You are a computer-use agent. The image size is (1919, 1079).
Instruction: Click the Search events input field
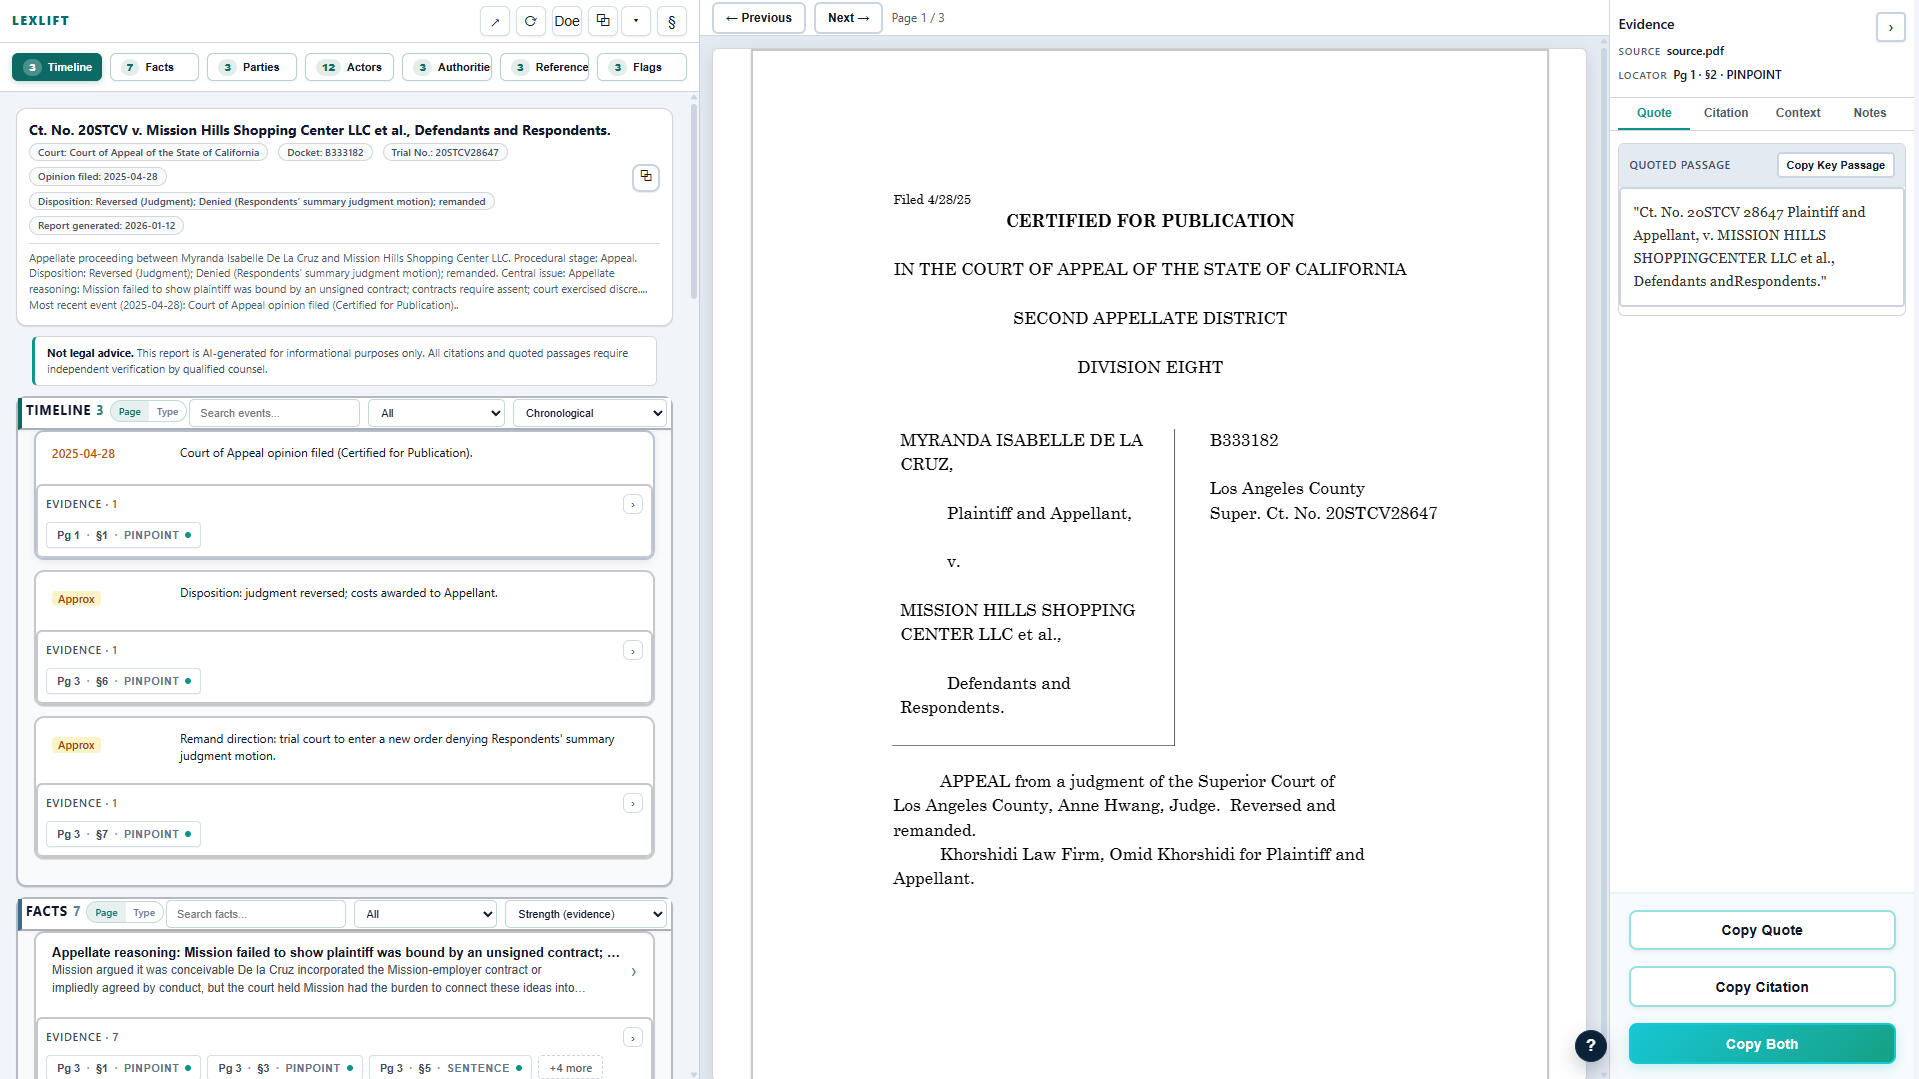pyautogui.click(x=275, y=413)
